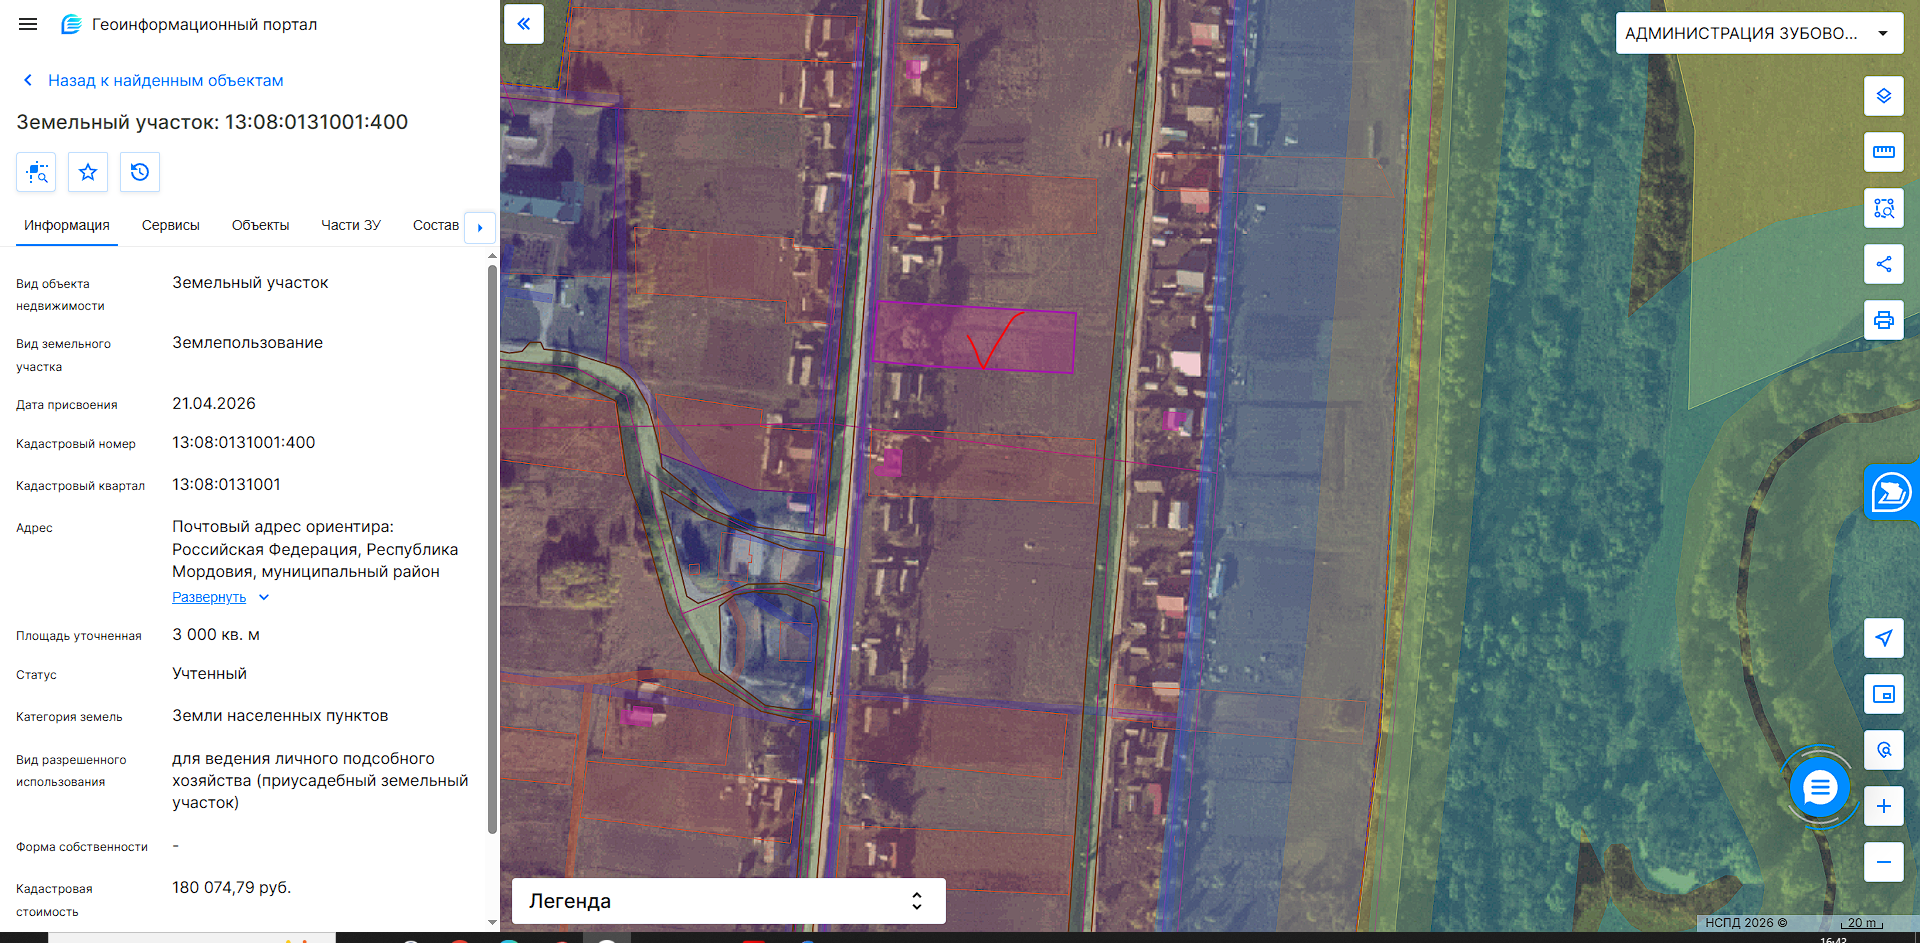Go back to найденным объектам list
Viewport: 1920px width, 943px height.
(153, 80)
